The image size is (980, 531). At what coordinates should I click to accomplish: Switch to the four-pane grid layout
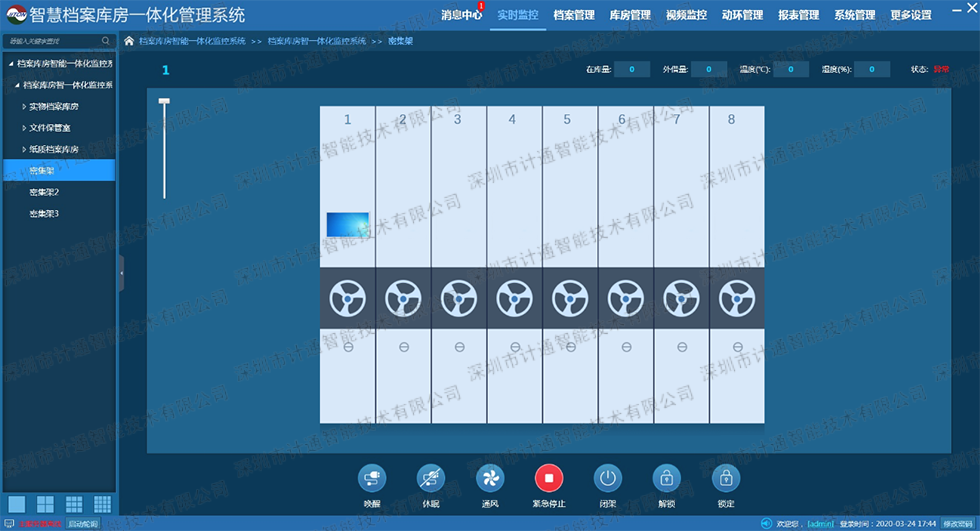45,504
